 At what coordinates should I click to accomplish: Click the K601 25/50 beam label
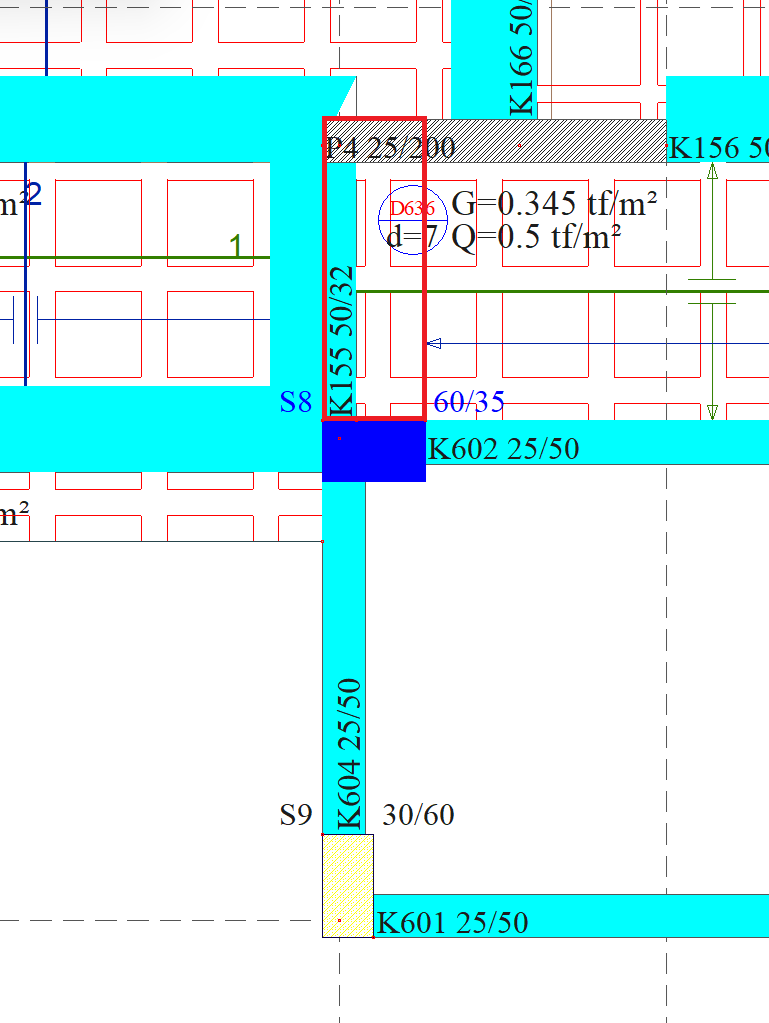pos(452,922)
